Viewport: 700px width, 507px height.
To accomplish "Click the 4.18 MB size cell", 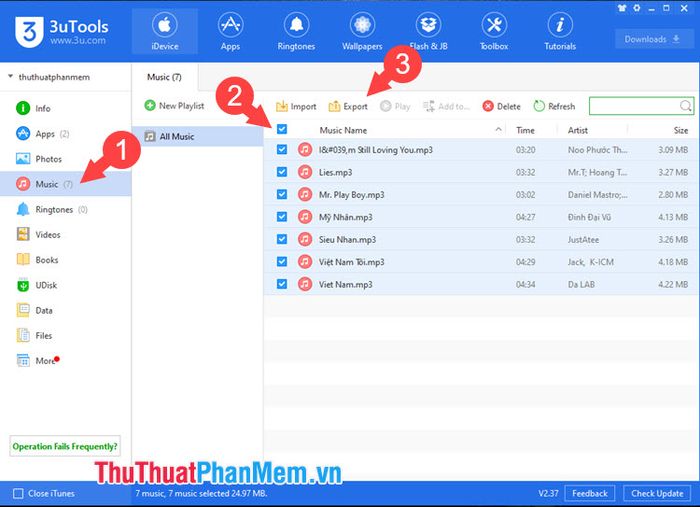I will [x=673, y=262].
